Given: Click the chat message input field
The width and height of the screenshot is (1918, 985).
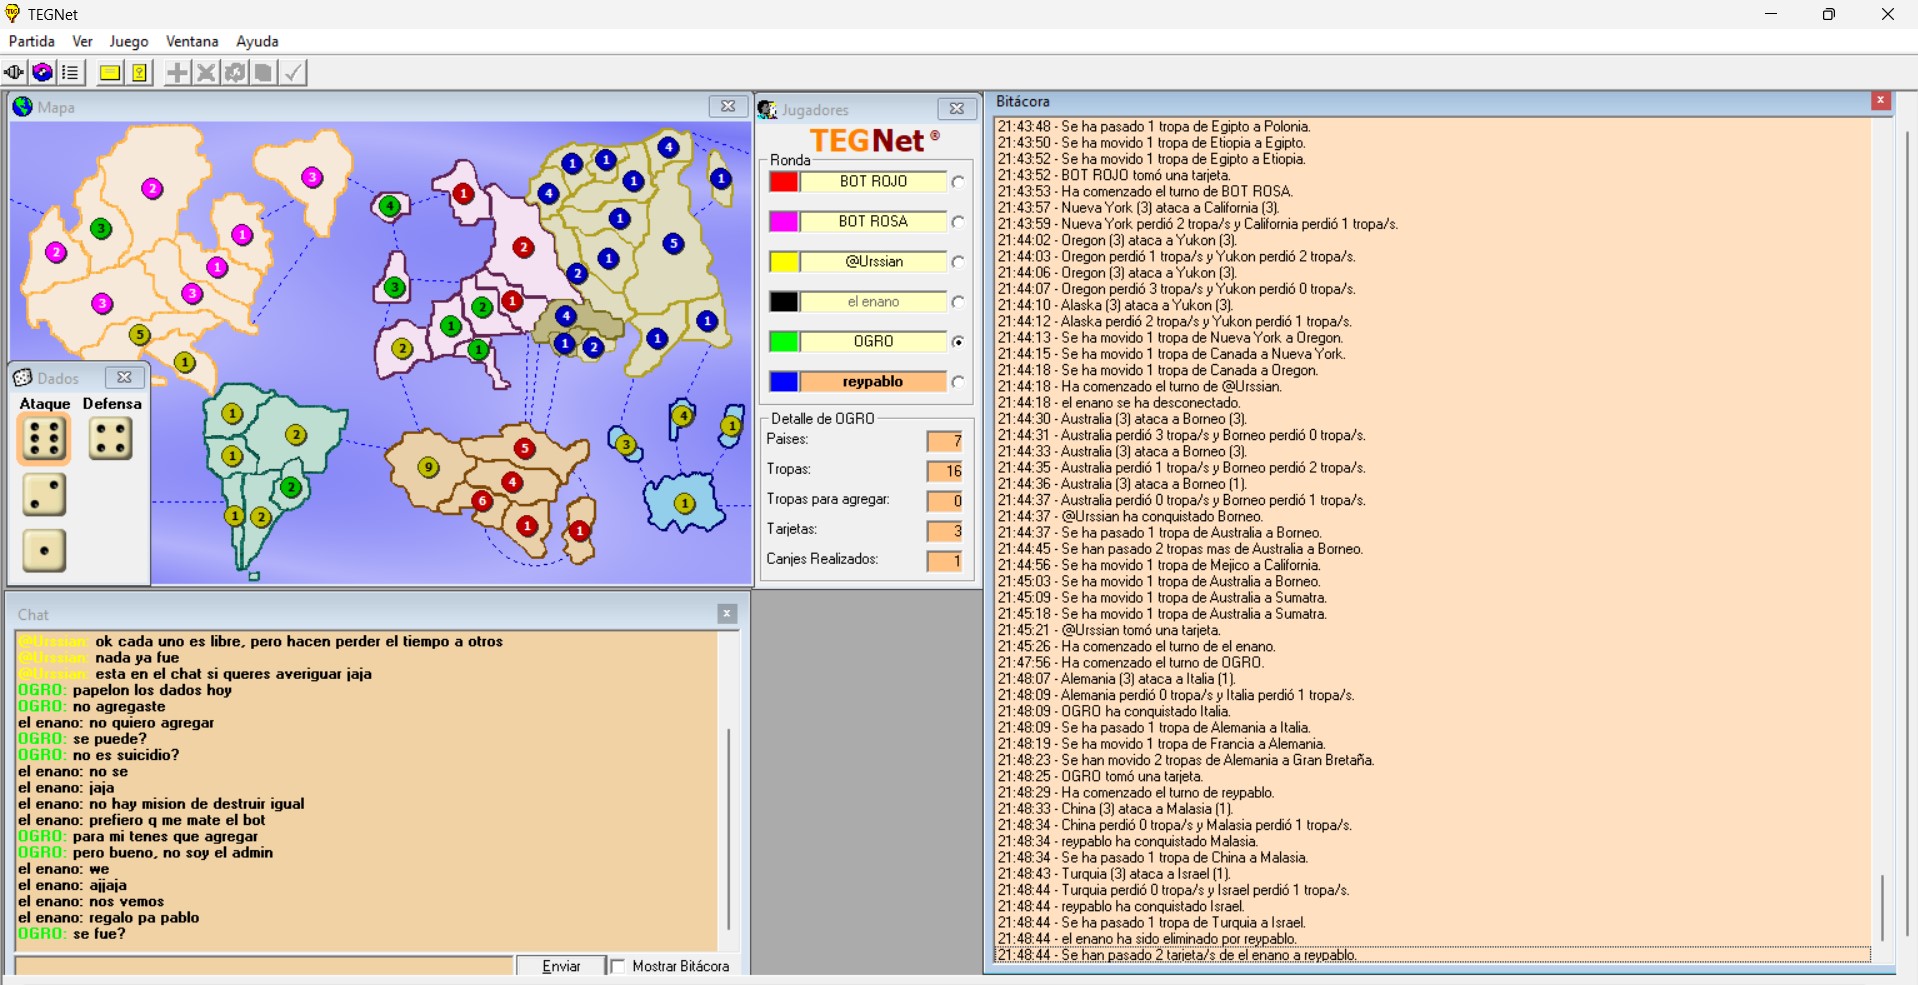Looking at the screenshot, I should pos(264,966).
